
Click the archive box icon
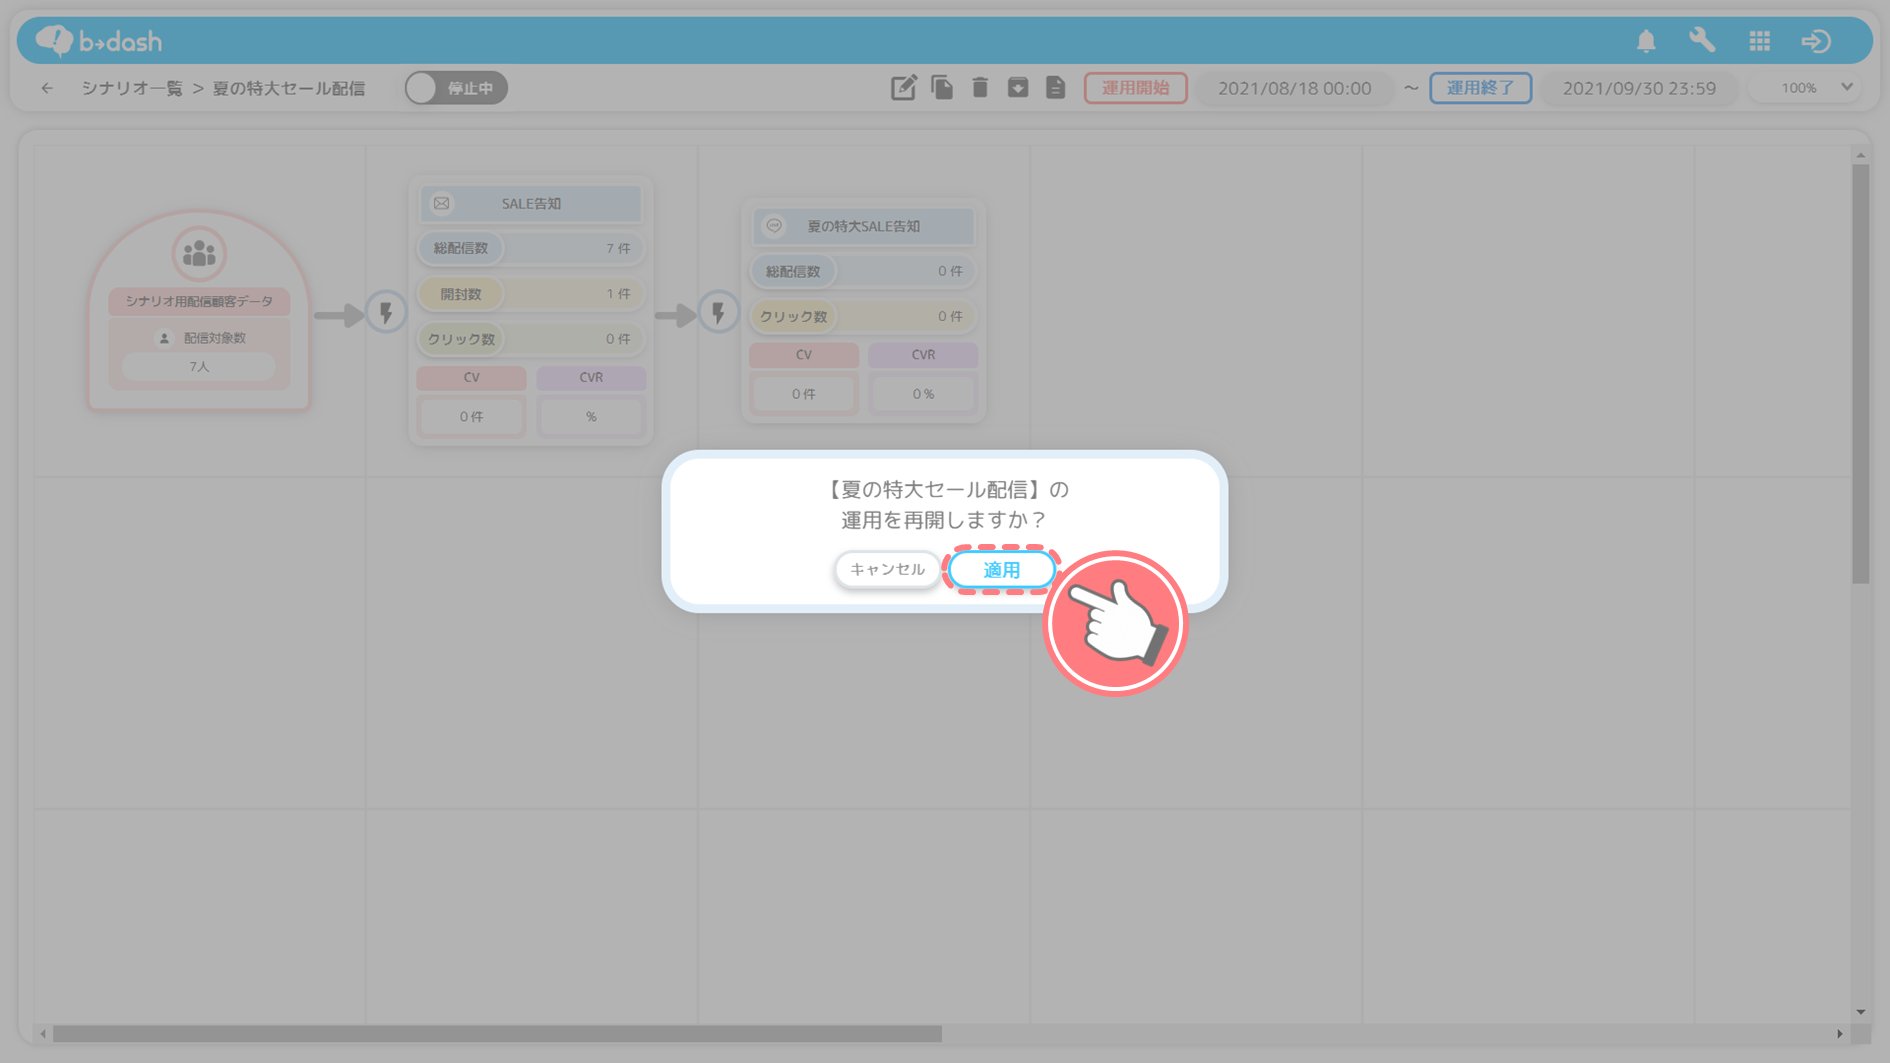pos(1018,88)
